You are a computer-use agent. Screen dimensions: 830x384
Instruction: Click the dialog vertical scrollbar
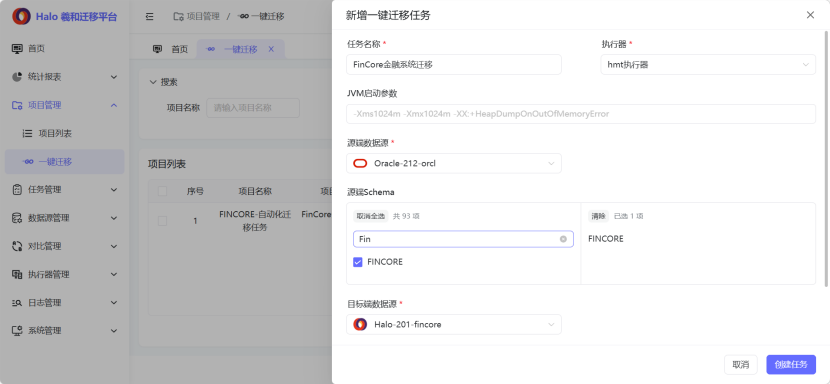point(826,159)
